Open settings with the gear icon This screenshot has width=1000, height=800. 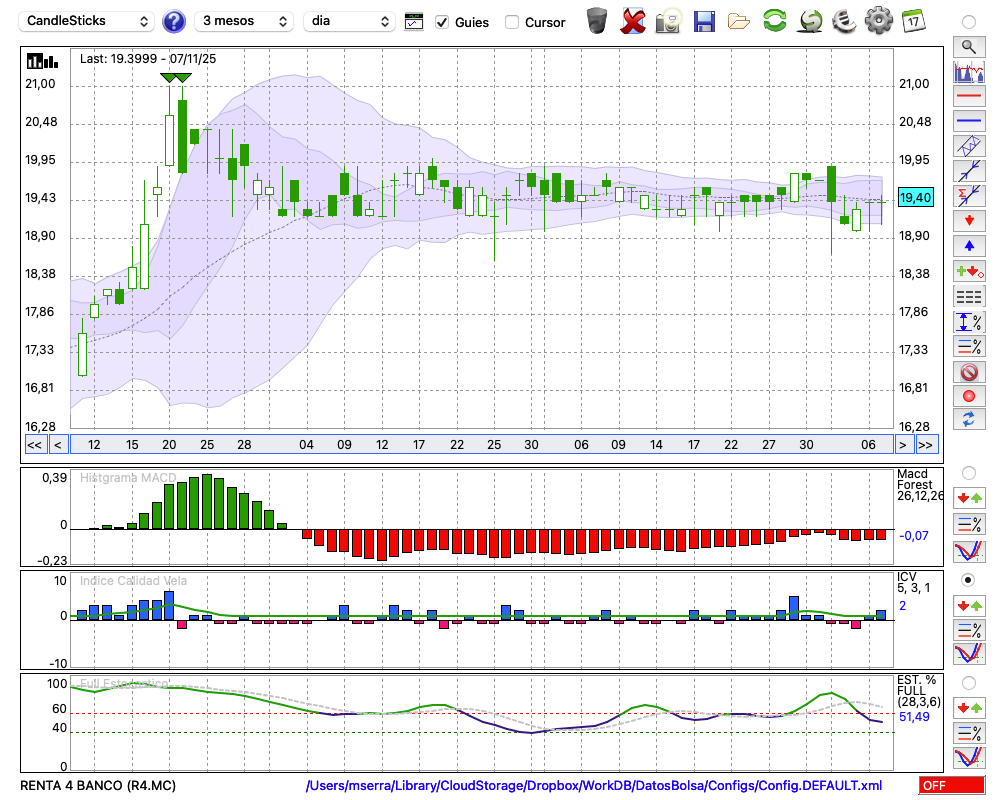(x=878, y=21)
